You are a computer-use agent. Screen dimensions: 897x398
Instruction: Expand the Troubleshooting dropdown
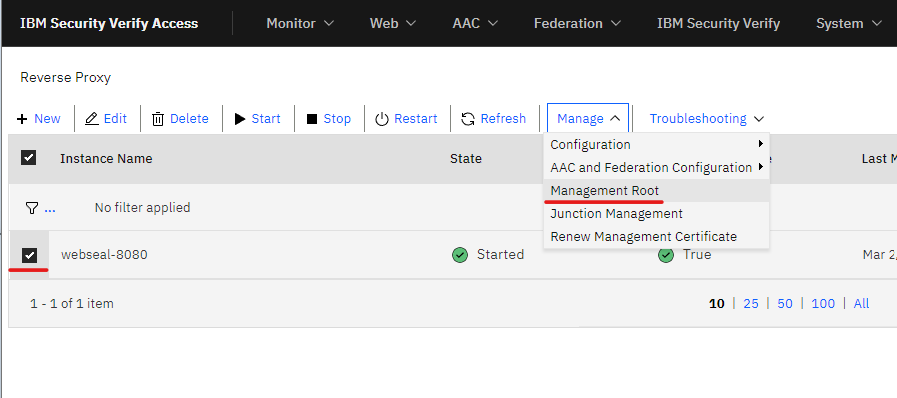(707, 118)
